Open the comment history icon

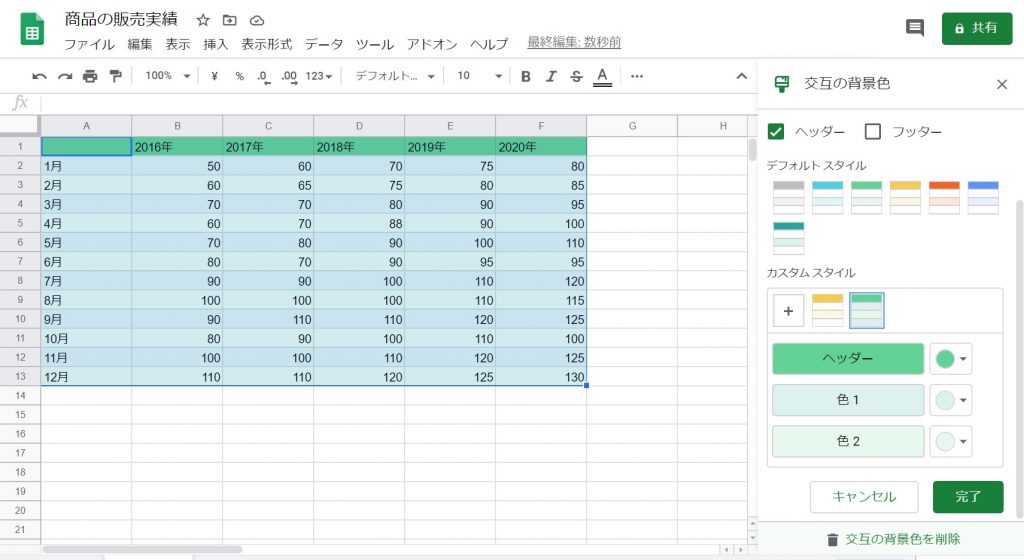(914, 28)
